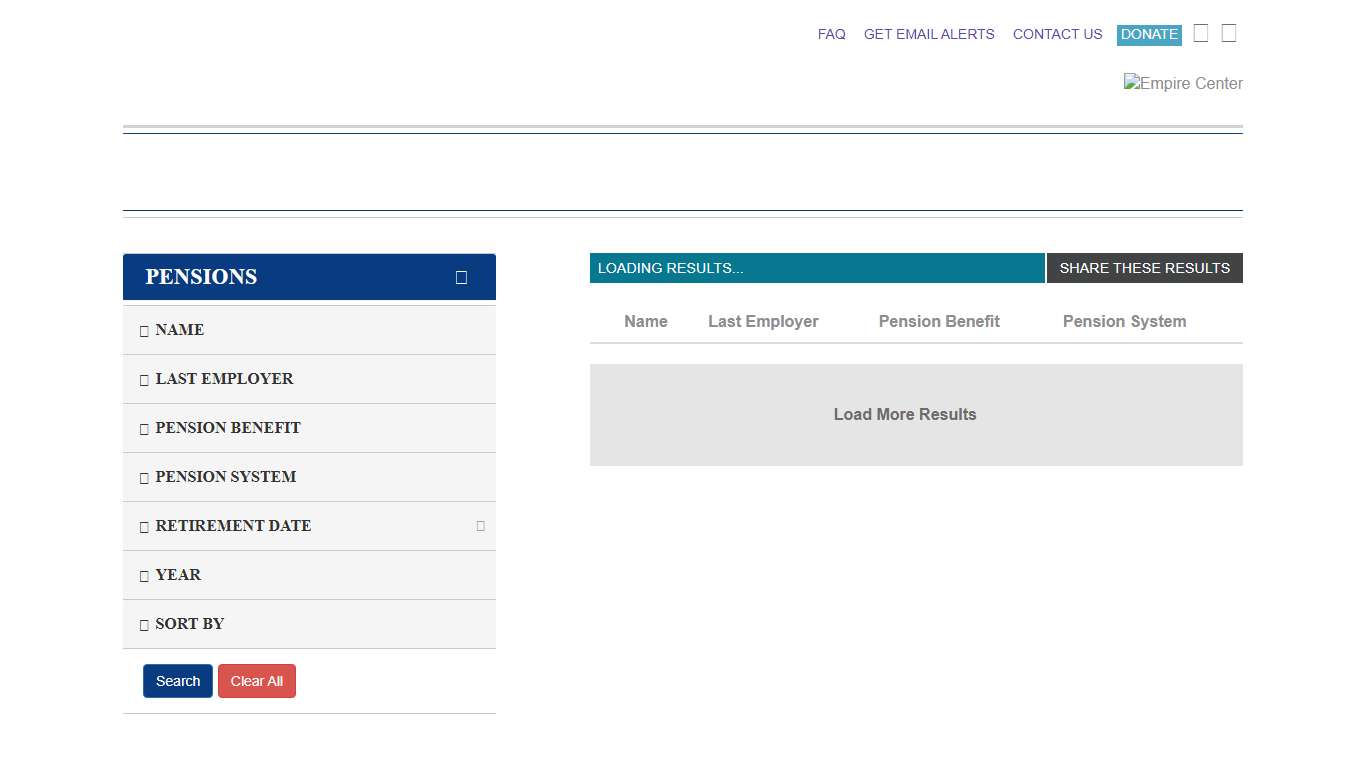Open the FAQ page

pyautogui.click(x=831, y=34)
